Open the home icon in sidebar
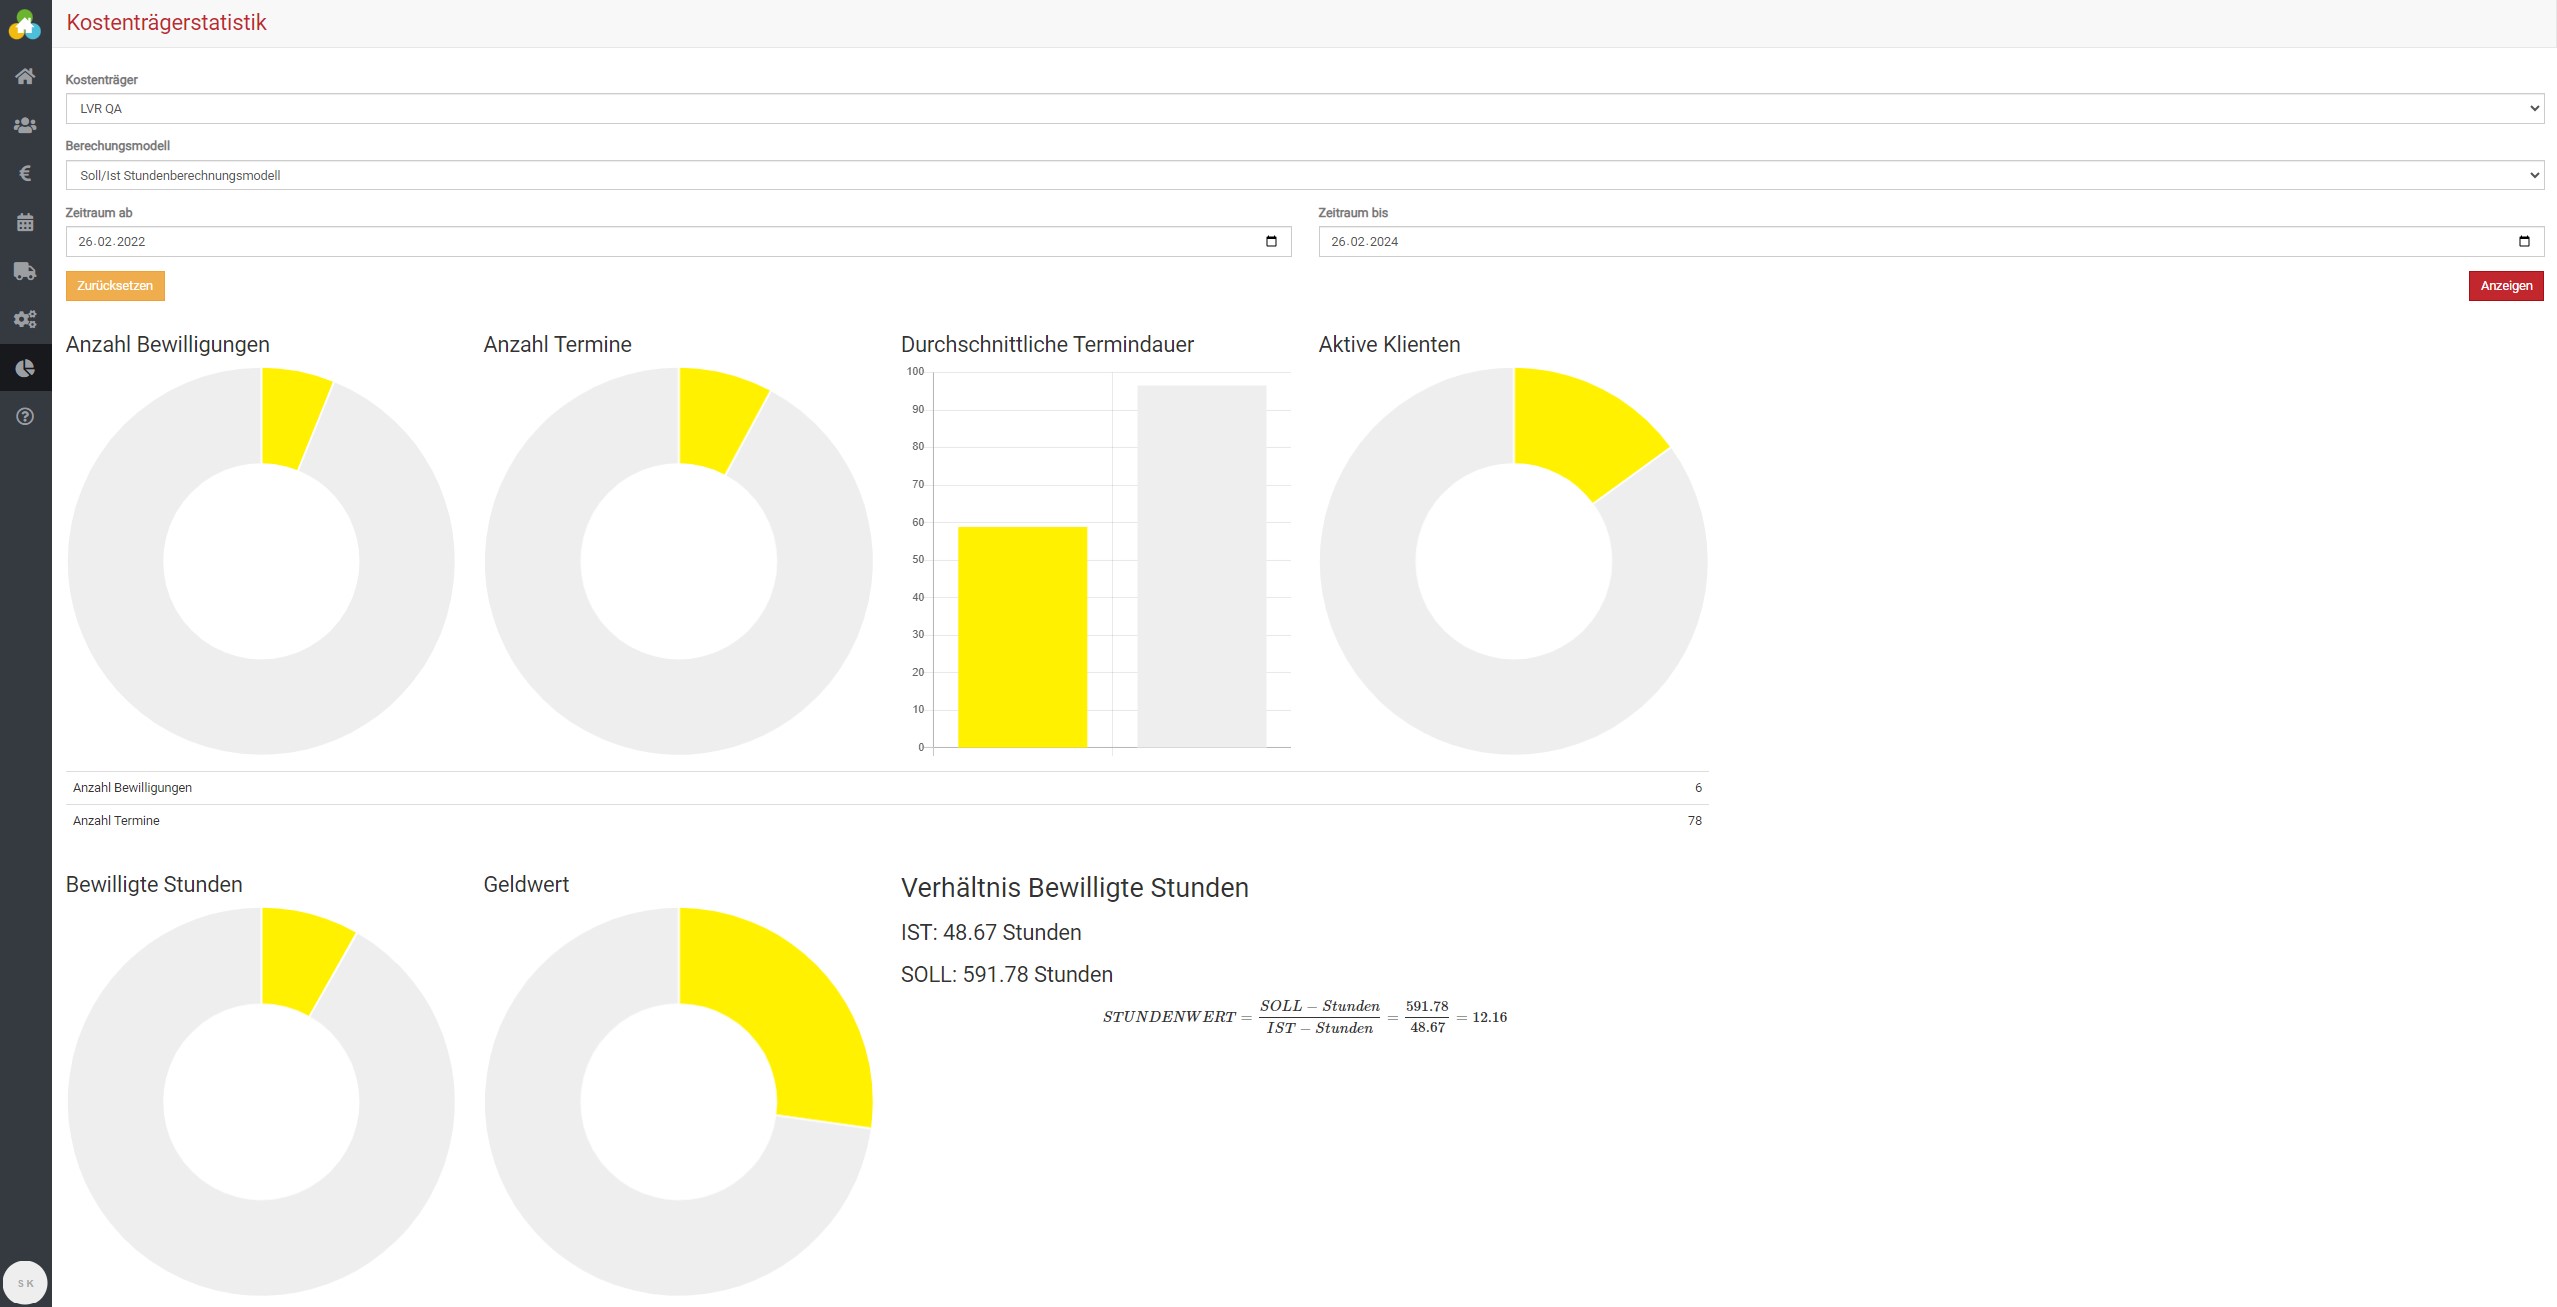Screen dimensions: 2557x1307 (25, 77)
